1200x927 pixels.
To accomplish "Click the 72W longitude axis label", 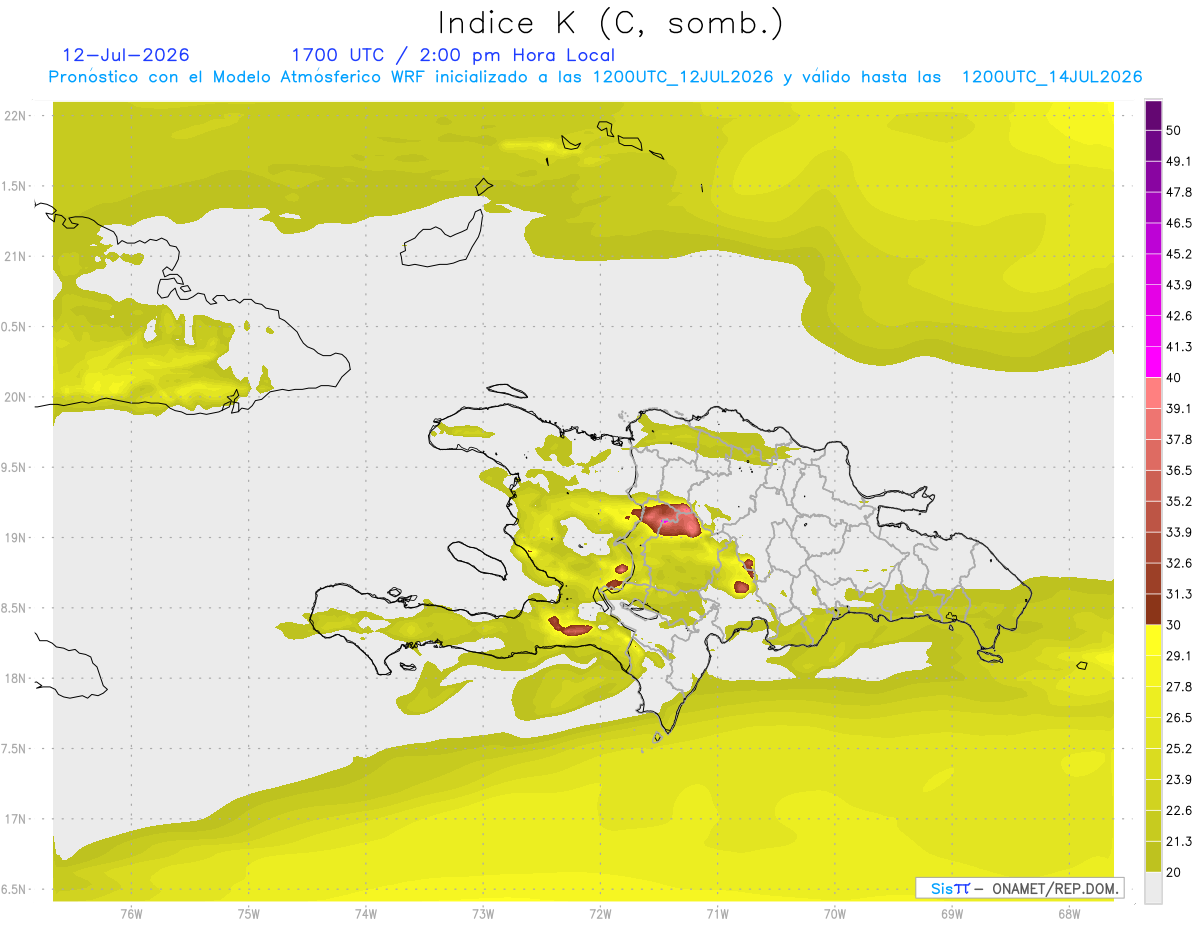I will click(600, 913).
